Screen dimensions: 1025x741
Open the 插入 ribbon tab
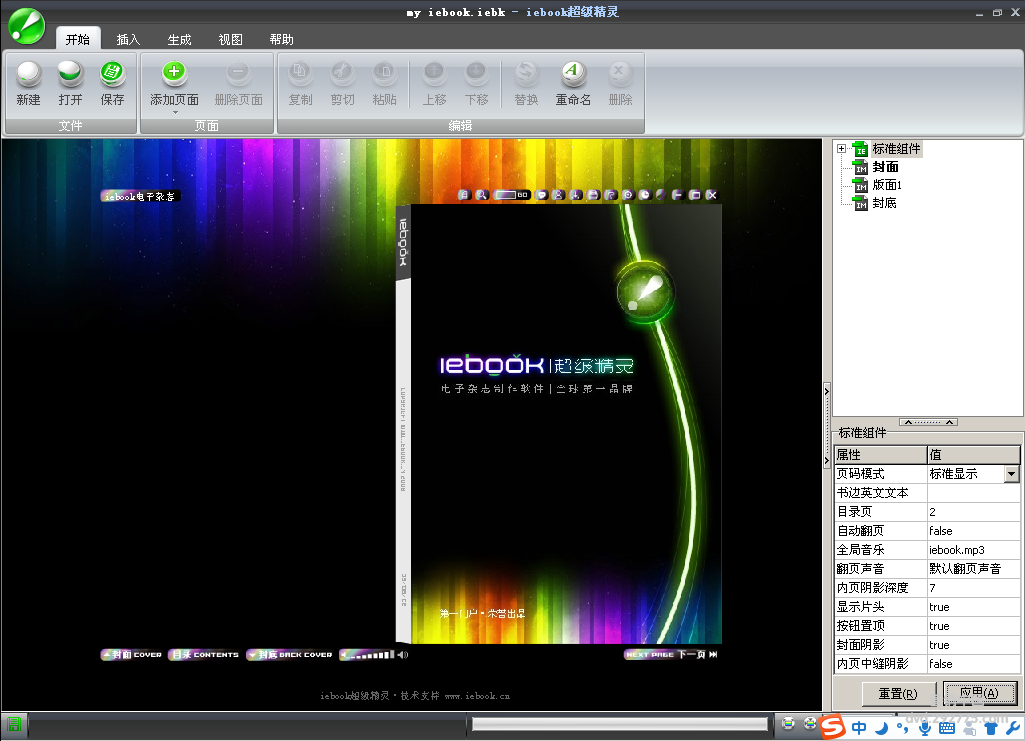click(128, 39)
